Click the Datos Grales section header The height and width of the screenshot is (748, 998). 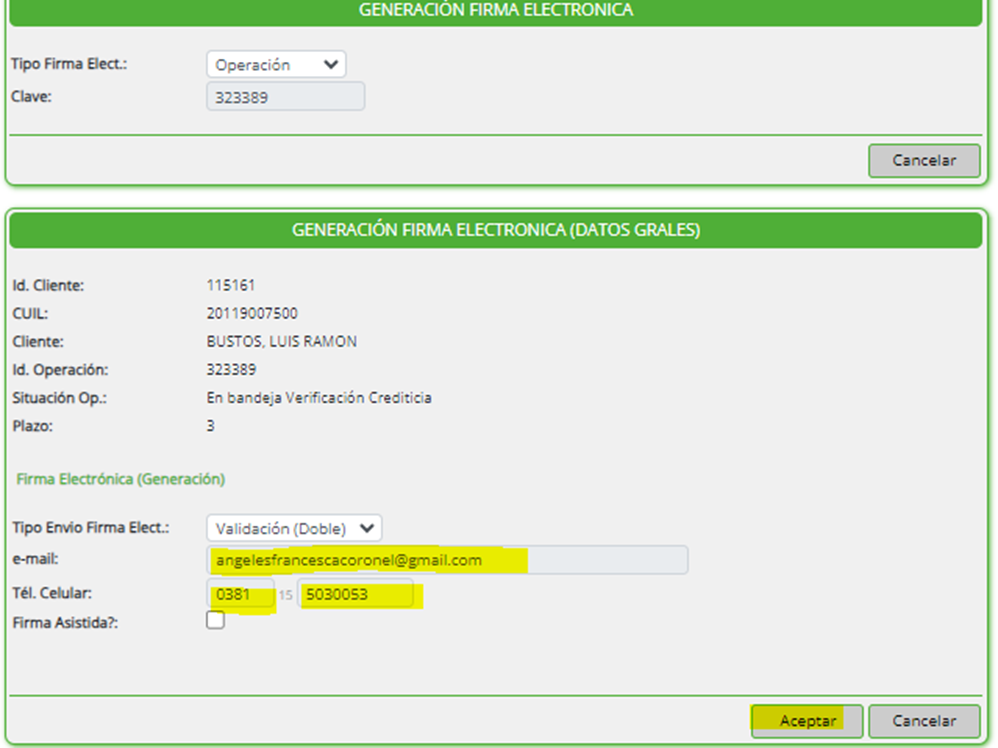(x=496, y=230)
